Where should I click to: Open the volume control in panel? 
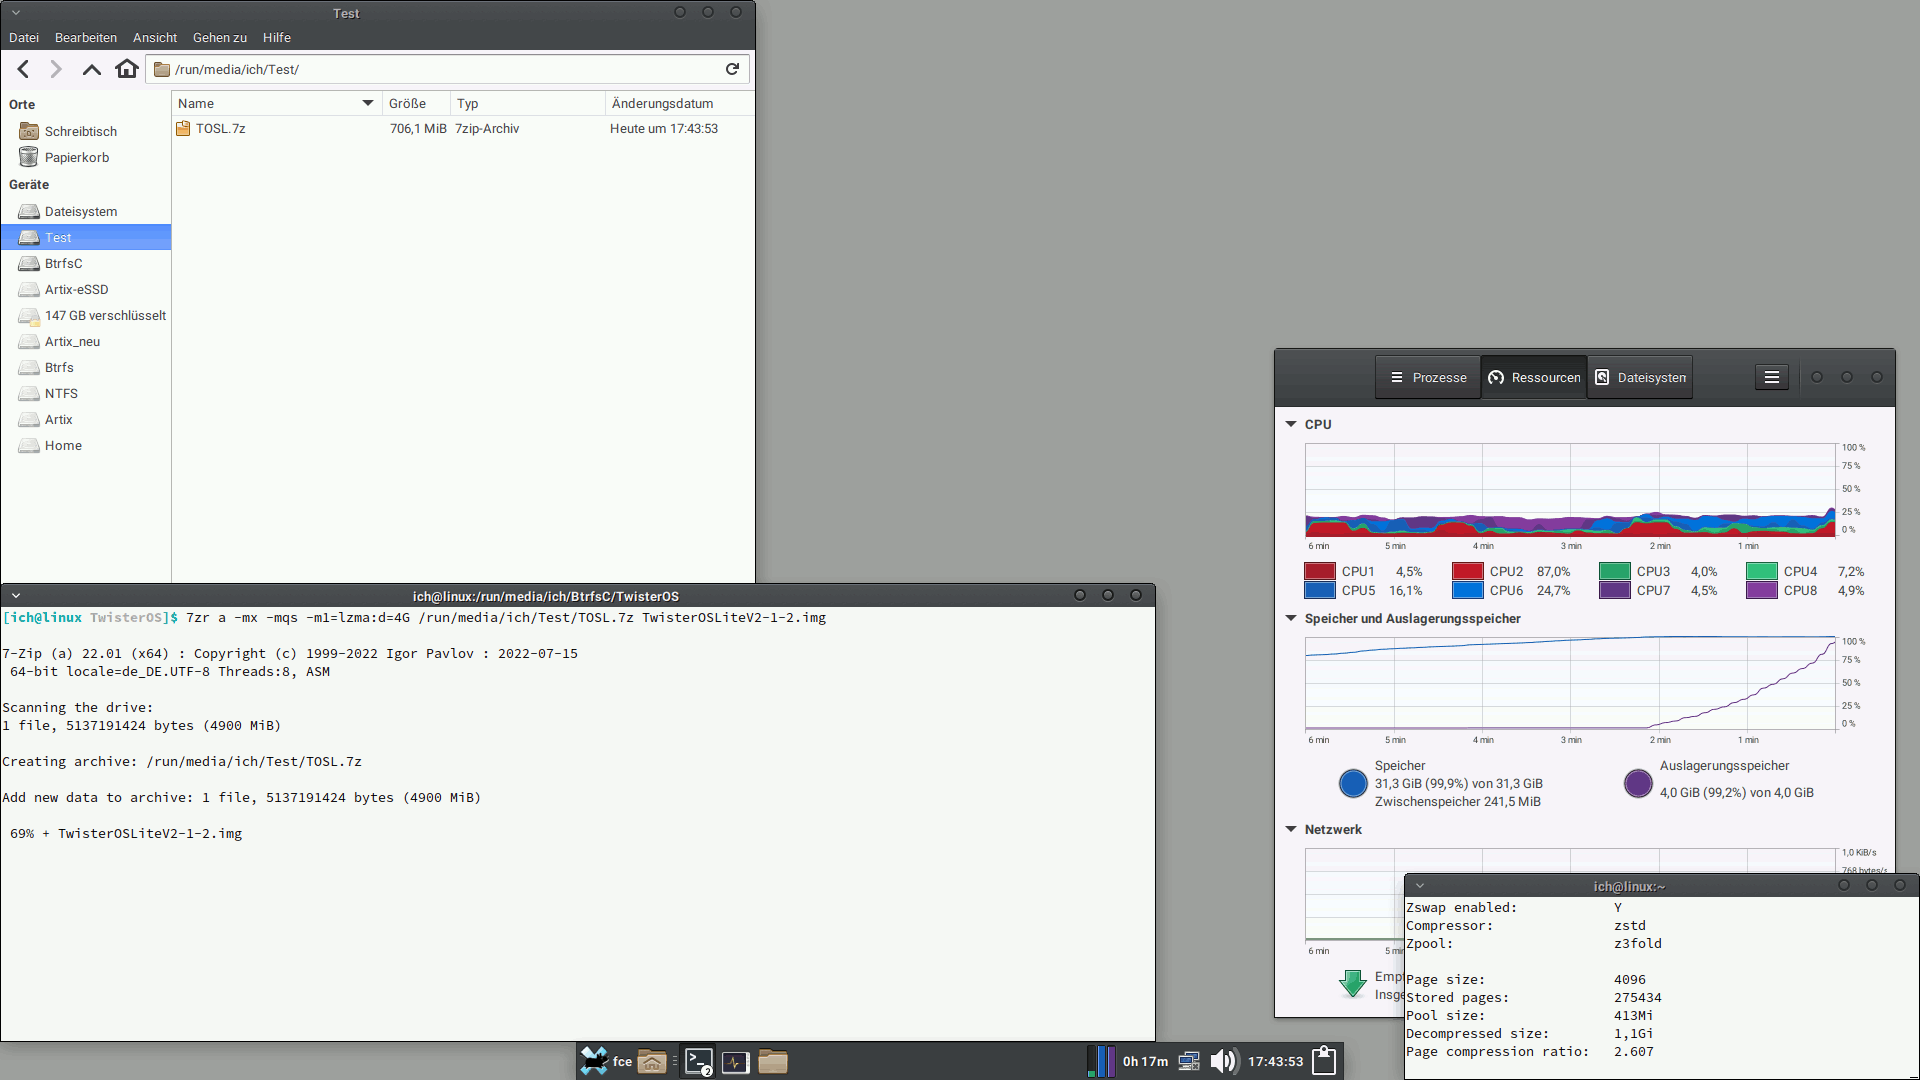point(1223,1061)
